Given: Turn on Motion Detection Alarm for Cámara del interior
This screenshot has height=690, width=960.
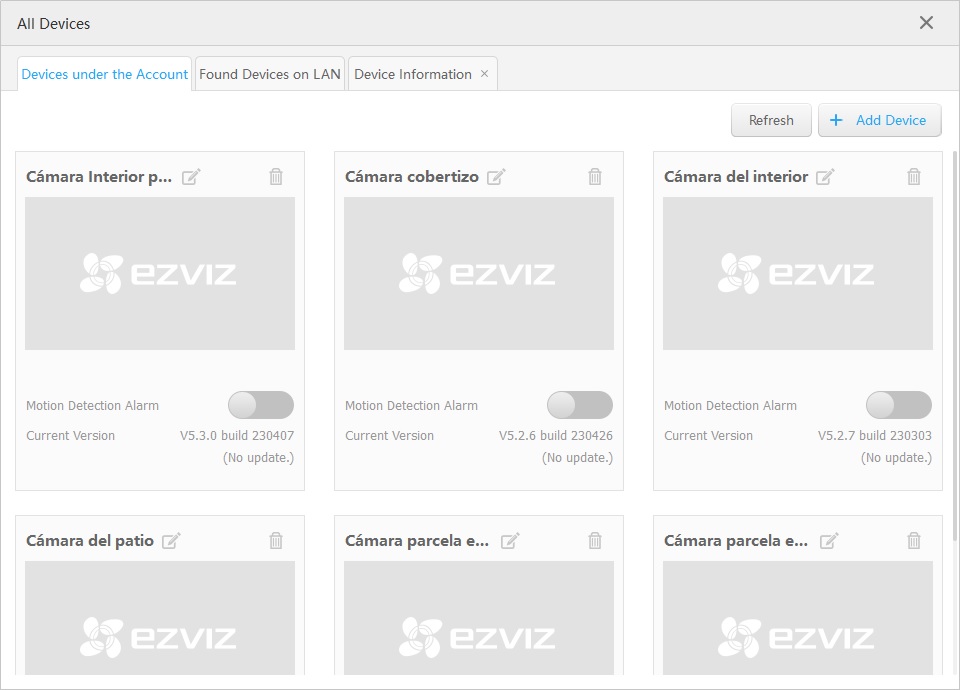Looking at the screenshot, I should (899, 405).
